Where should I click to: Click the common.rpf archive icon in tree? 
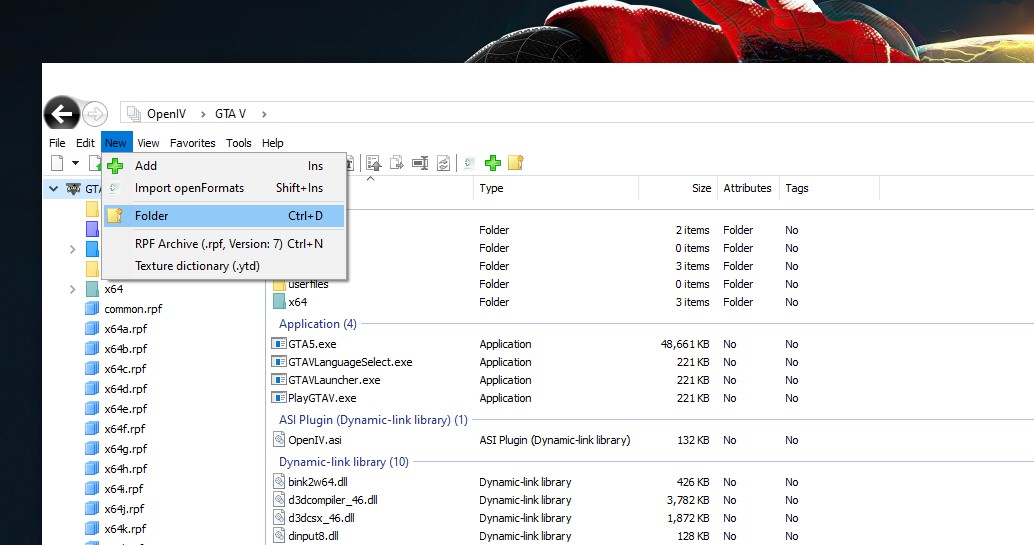92,309
